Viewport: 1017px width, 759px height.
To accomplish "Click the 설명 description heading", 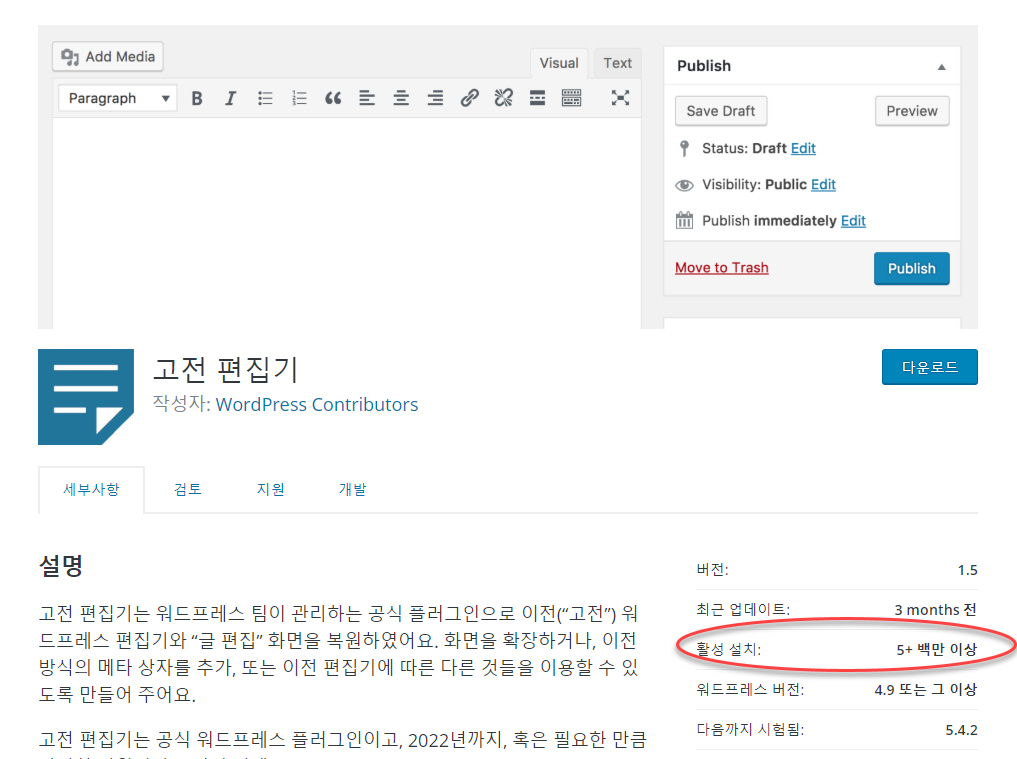I will click(x=61, y=566).
